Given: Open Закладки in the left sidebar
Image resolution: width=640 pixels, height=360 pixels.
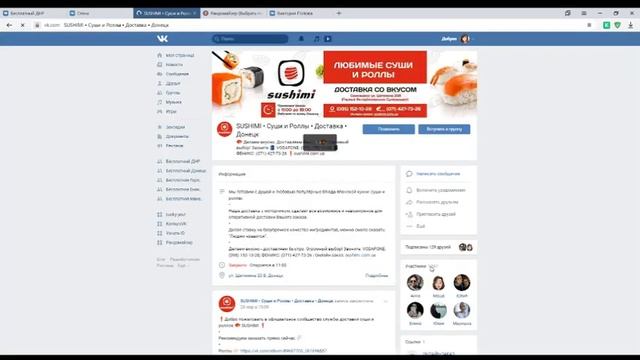Looking at the screenshot, I should coord(175,127).
